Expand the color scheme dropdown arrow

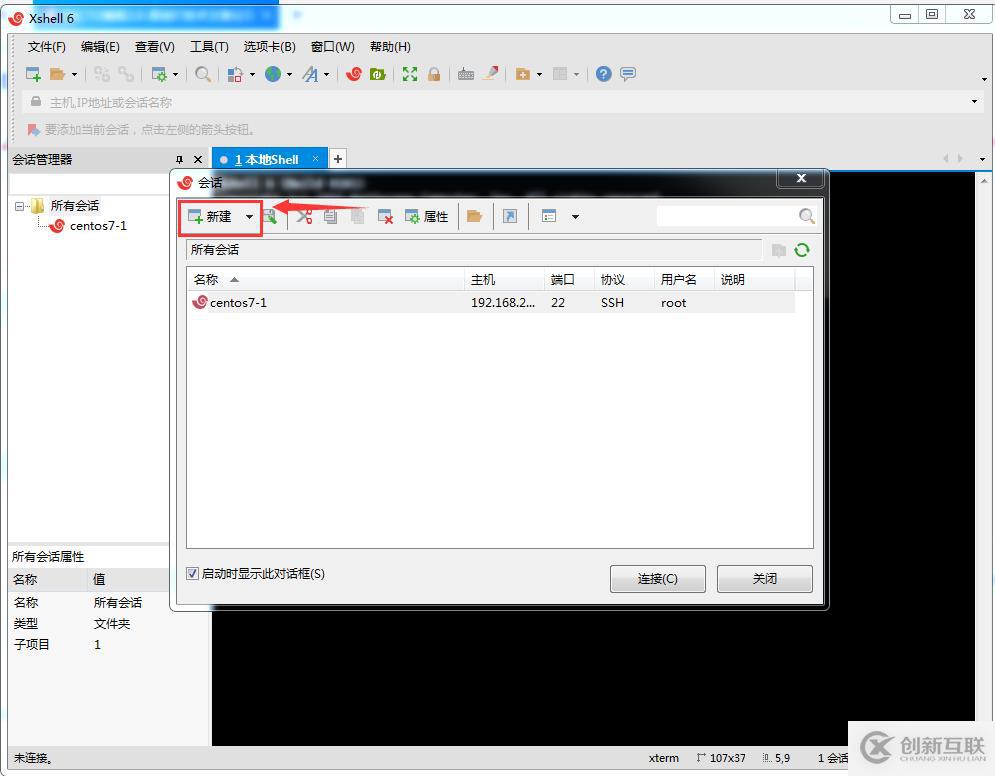click(252, 75)
